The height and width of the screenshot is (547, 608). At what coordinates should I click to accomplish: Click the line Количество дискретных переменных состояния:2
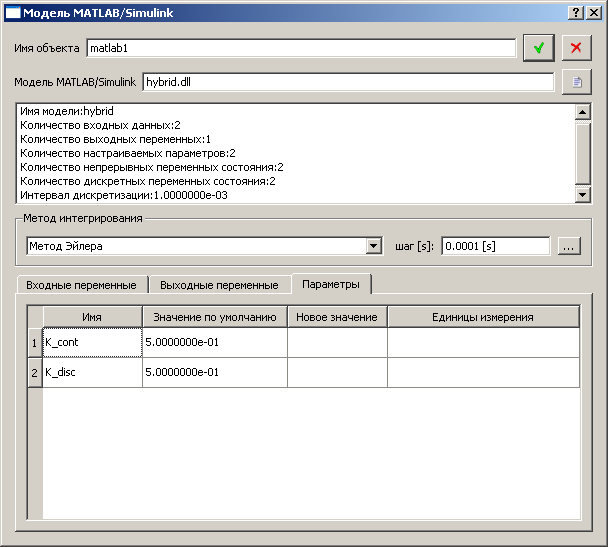[148, 181]
